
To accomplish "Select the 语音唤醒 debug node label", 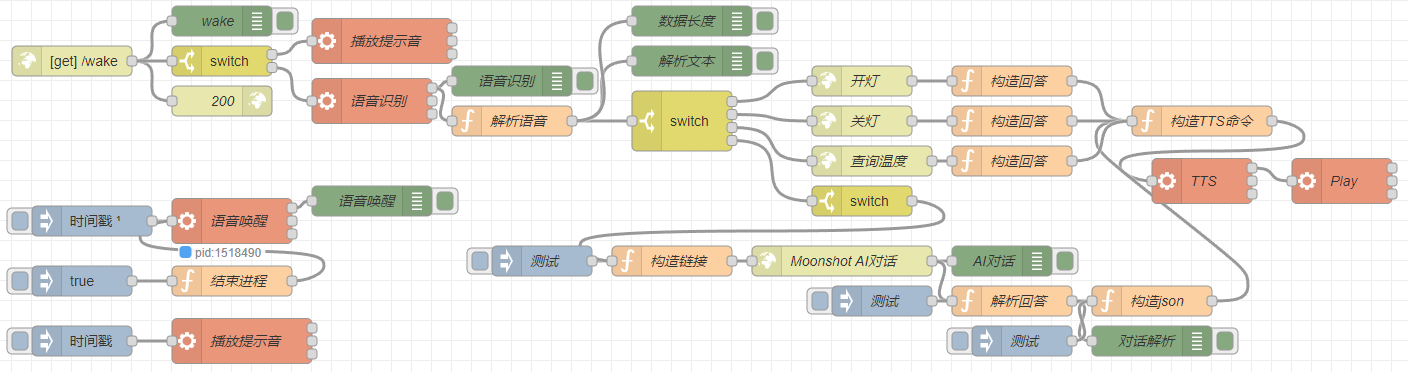I will tap(367, 201).
